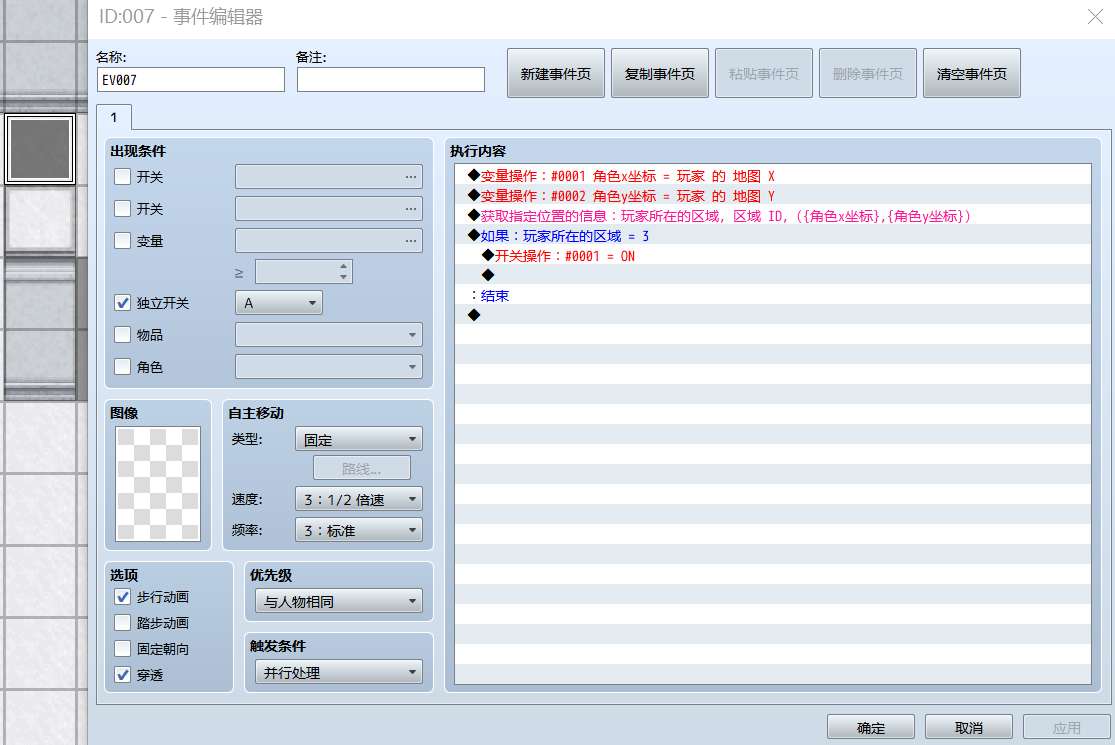Open the 物品 selection dropdown
The image size is (1115, 745).
click(329, 335)
